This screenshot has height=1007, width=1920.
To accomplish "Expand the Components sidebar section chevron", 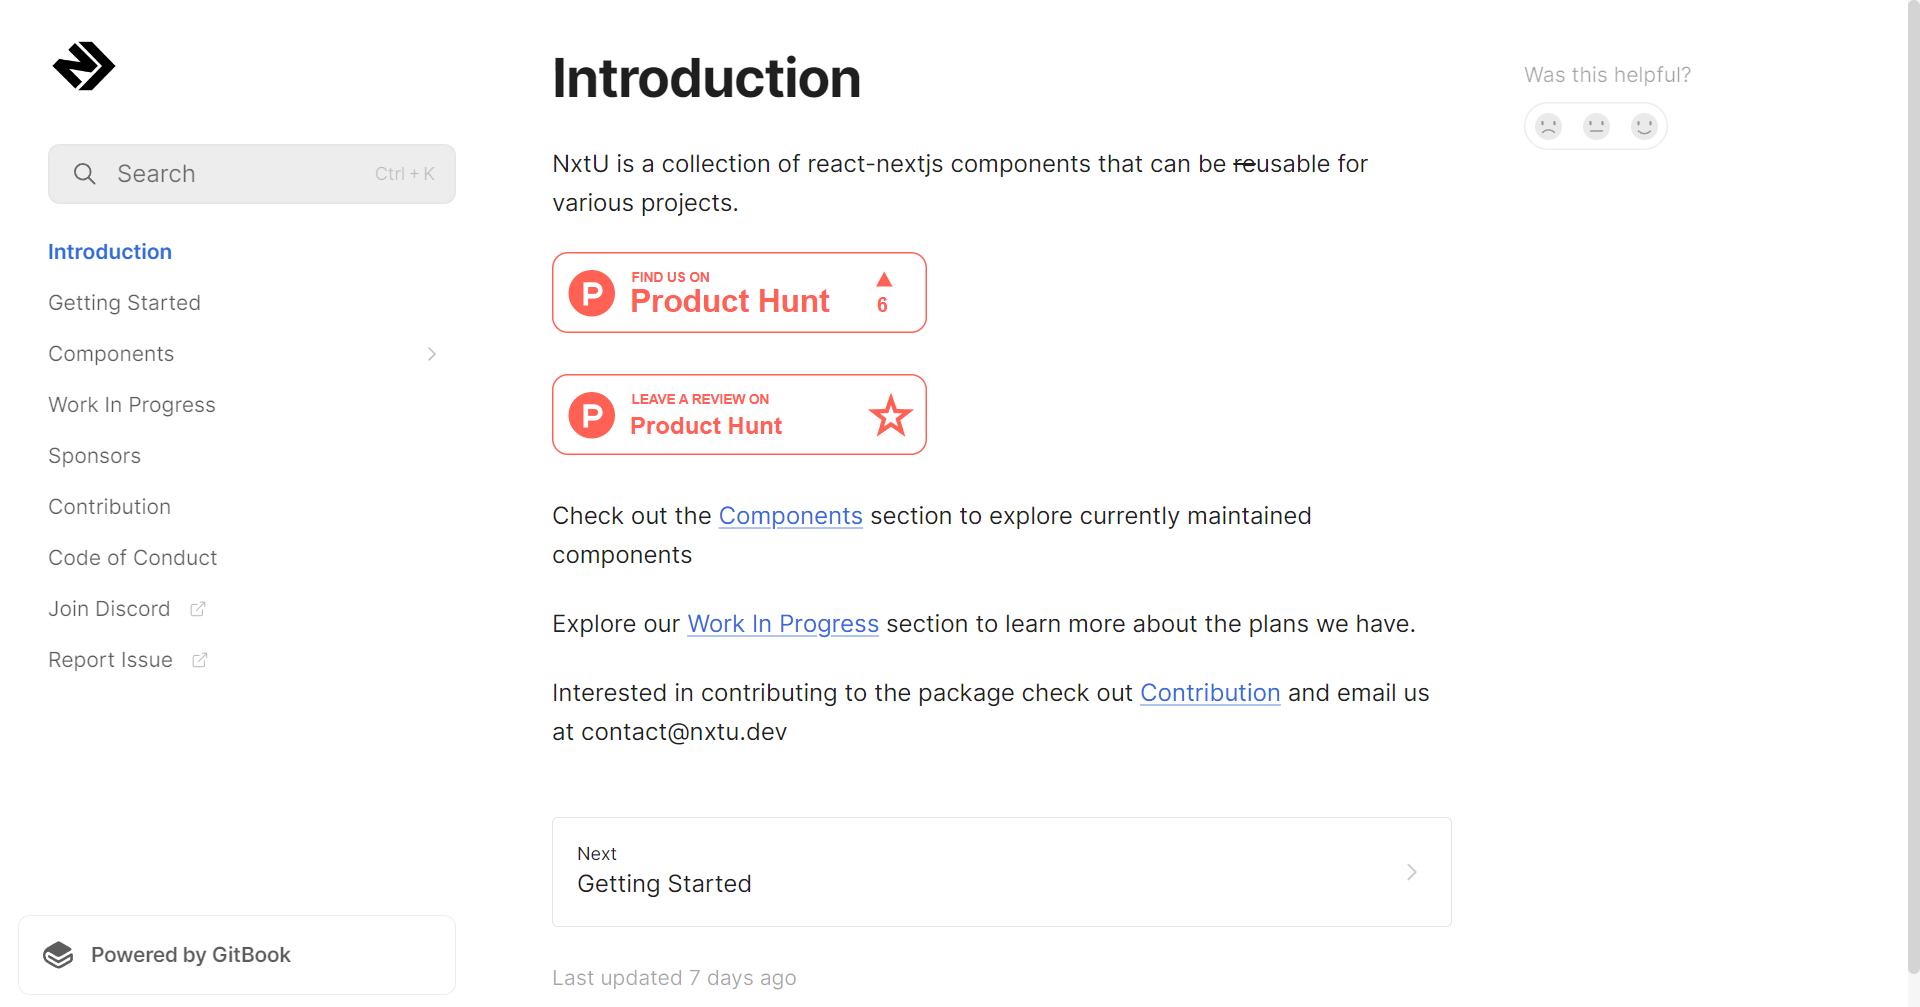I will click(432, 354).
